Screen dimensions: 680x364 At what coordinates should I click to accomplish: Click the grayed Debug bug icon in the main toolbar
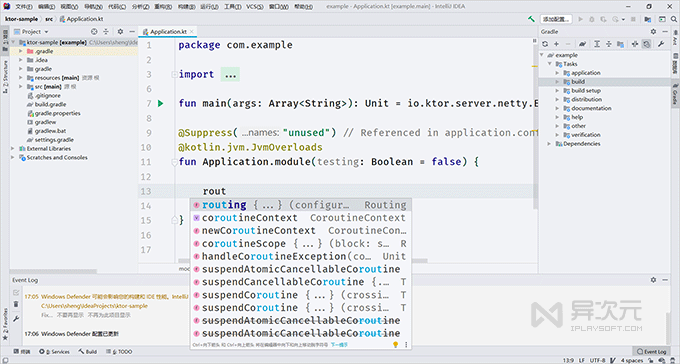tap(592, 19)
